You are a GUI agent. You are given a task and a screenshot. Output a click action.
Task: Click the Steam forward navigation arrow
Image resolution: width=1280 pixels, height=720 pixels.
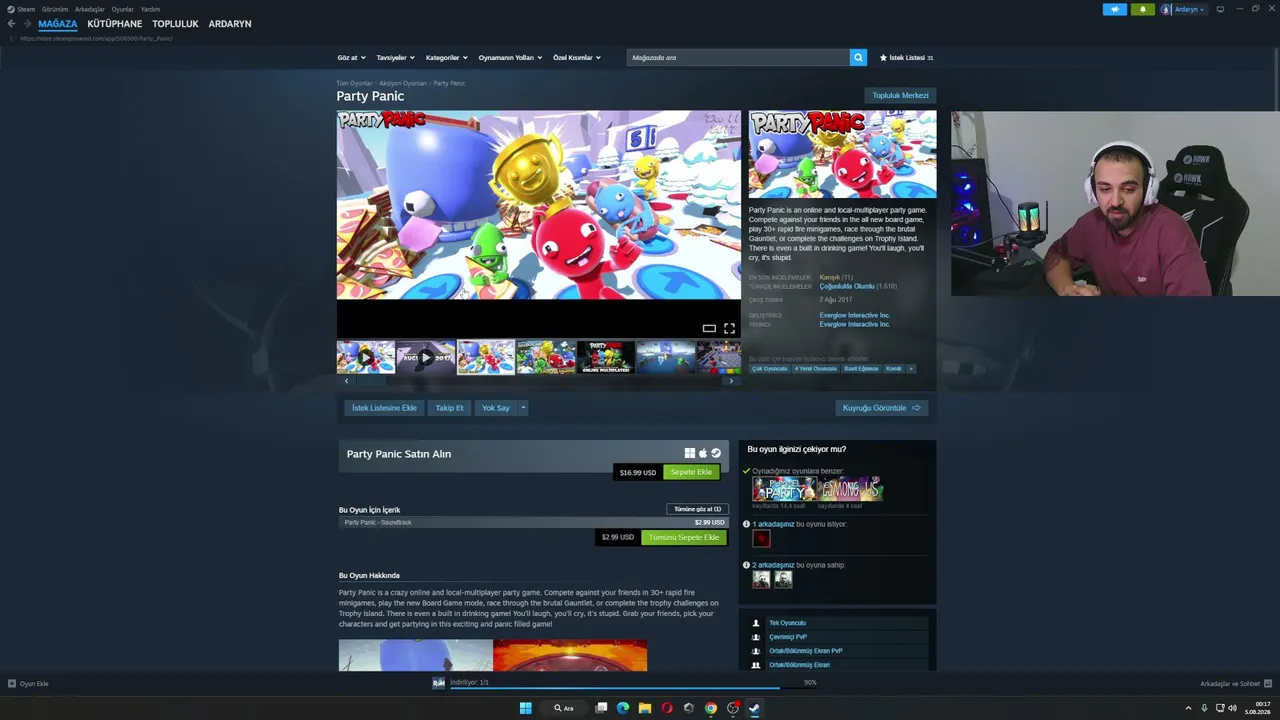[26, 24]
